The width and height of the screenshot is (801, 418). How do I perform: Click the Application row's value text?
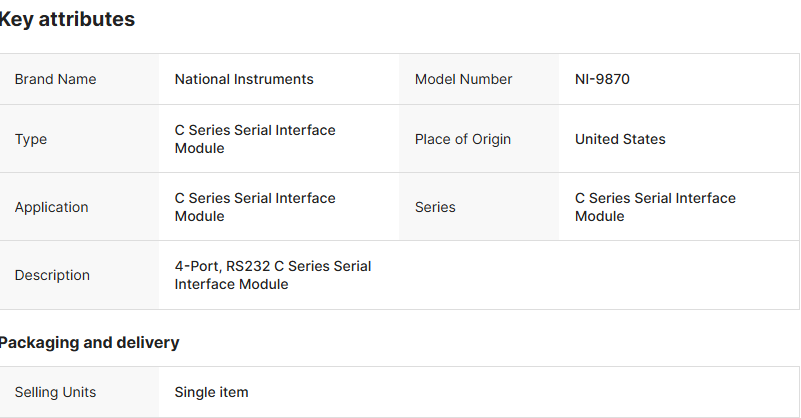(255, 207)
